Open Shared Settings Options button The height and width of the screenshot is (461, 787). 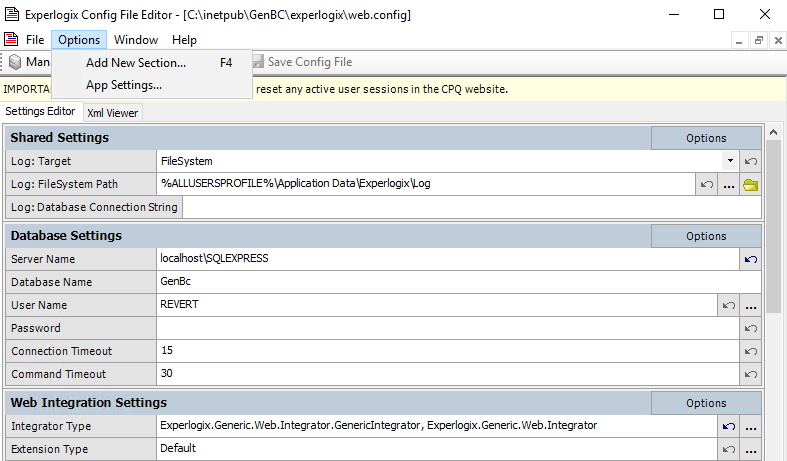[x=706, y=138]
